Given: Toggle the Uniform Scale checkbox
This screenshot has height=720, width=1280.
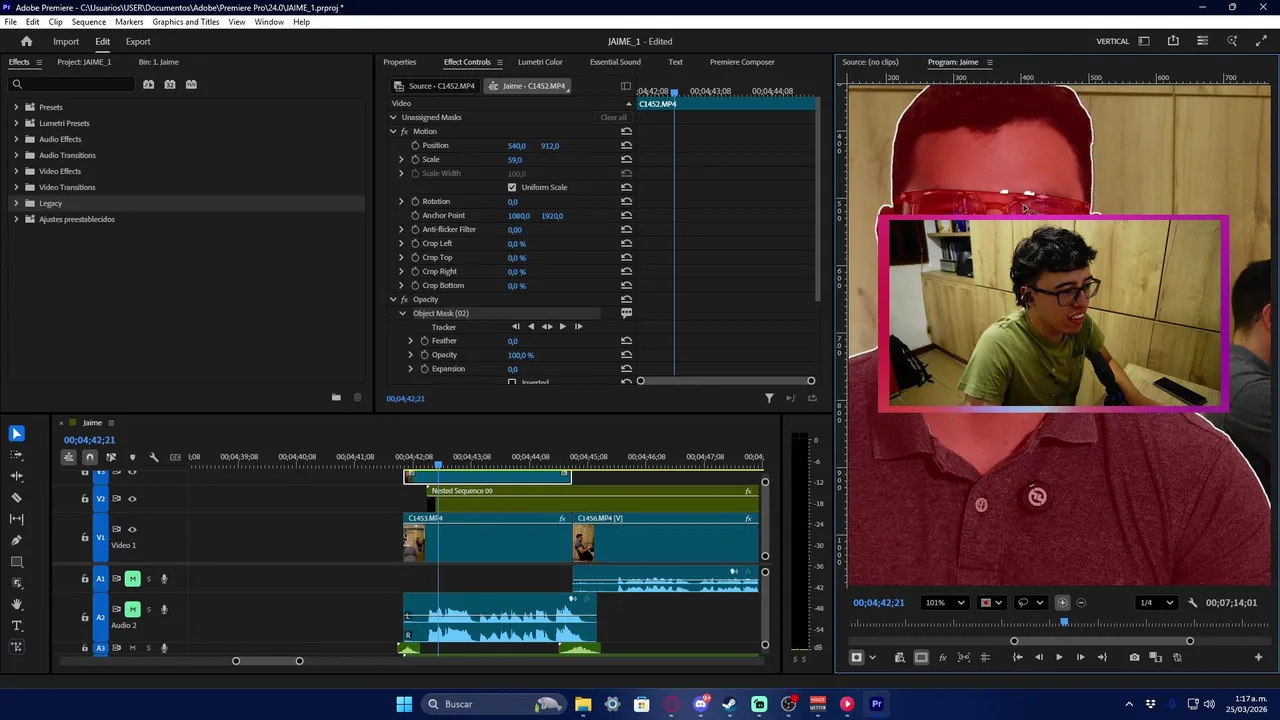Looking at the screenshot, I should click(512, 188).
